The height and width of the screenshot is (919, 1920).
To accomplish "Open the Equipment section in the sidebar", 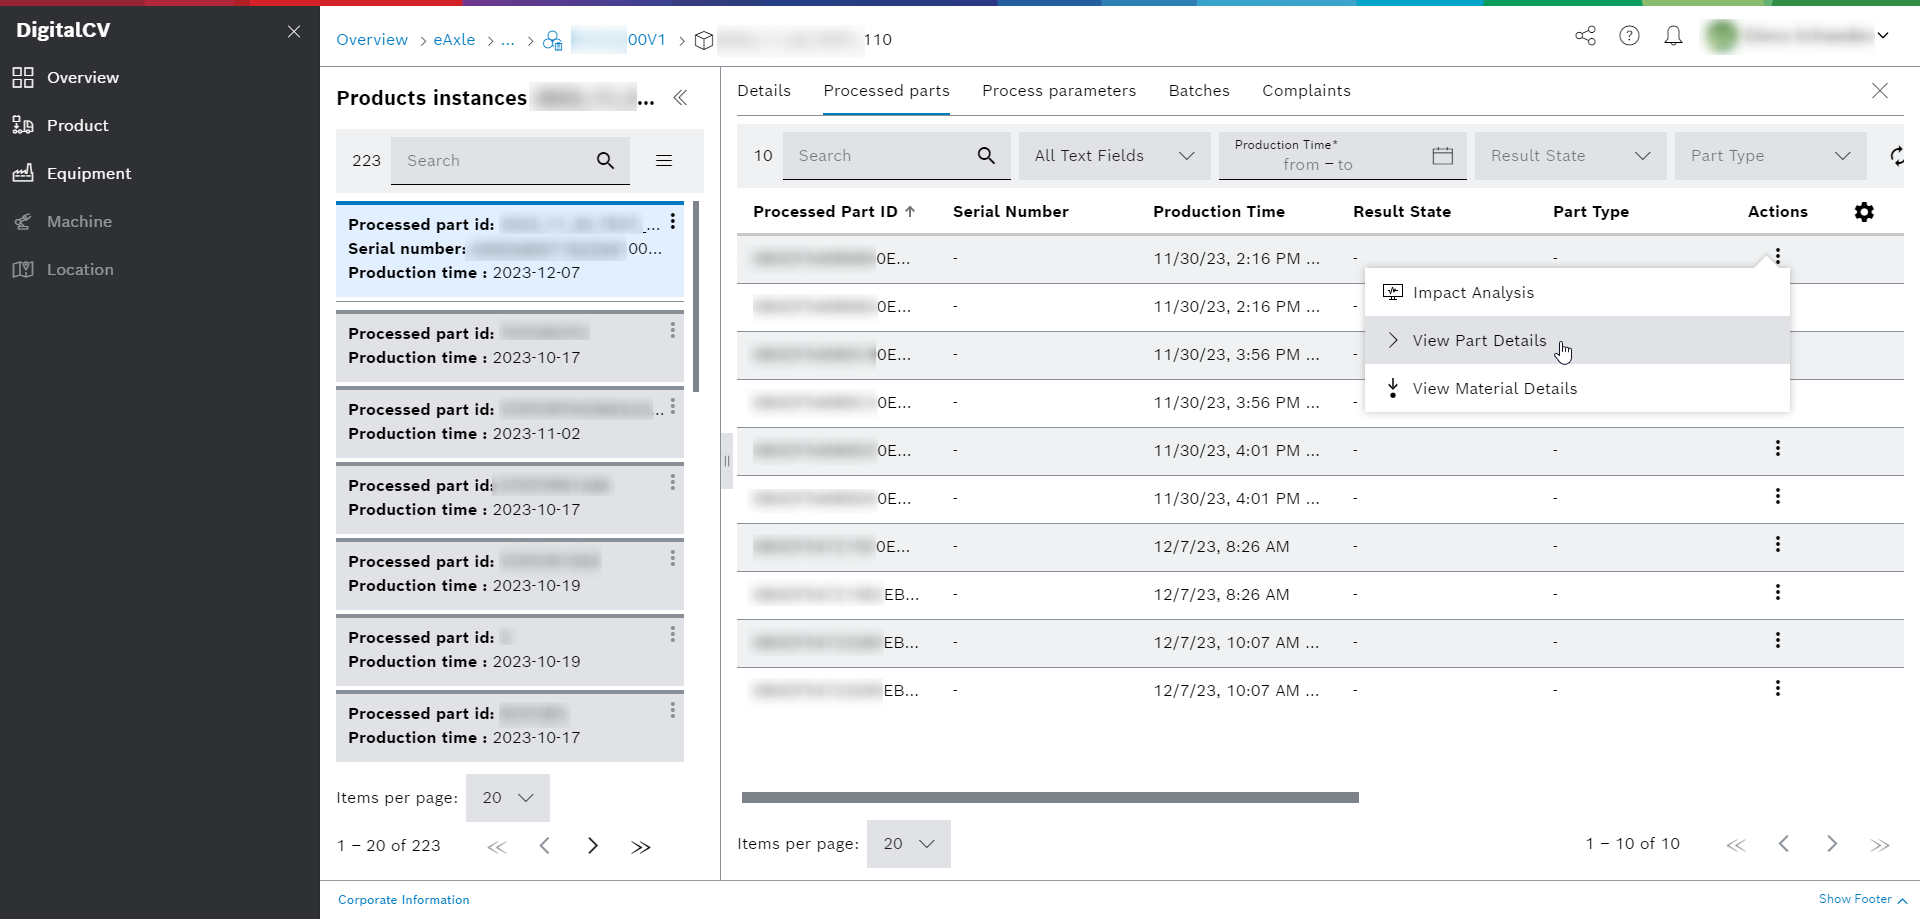I will click(89, 173).
